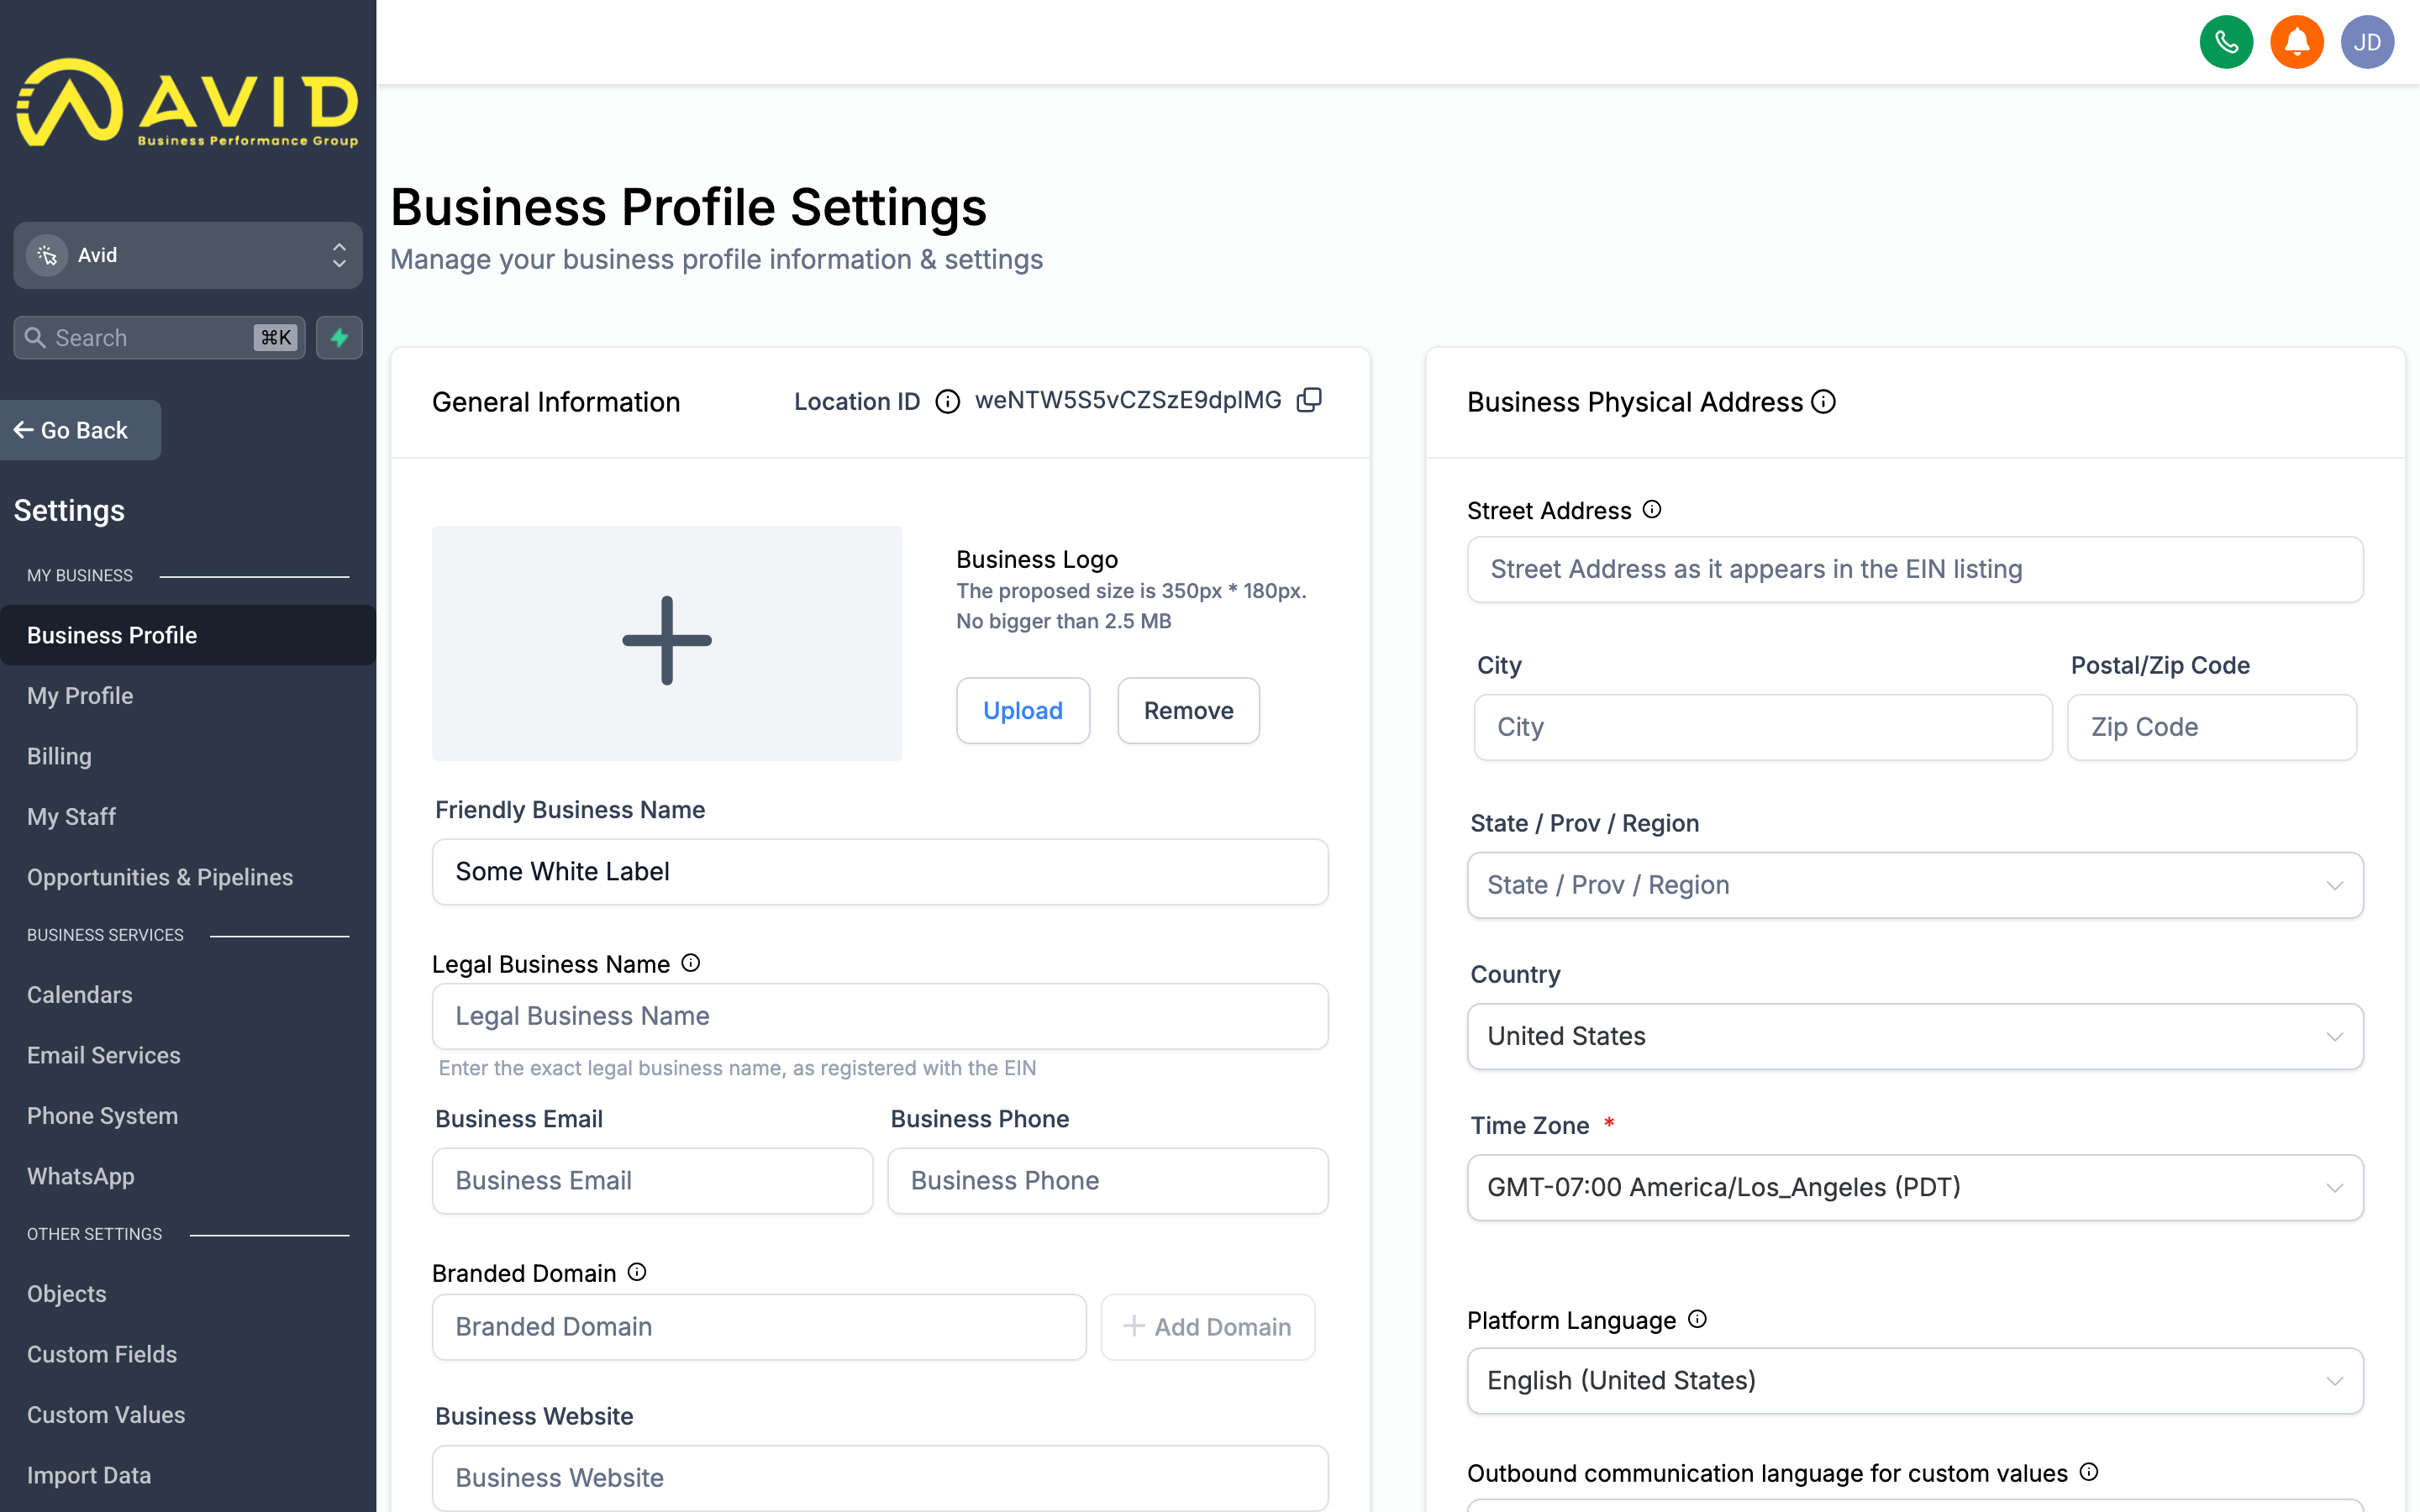This screenshot has width=2420, height=1512.
Task: Open the State / Prov / Region dropdown
Action: click(x=1915, y=885)
